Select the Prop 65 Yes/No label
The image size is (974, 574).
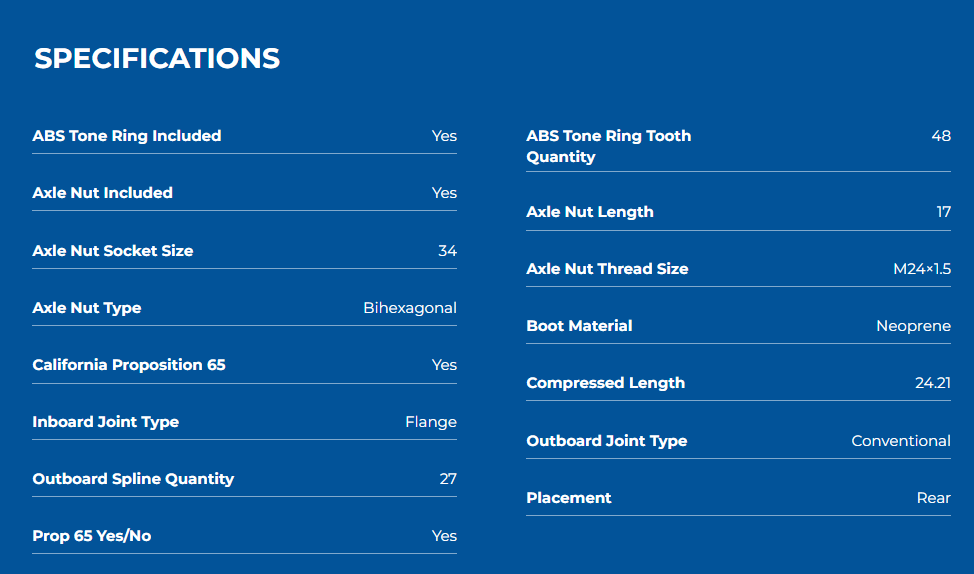point(92,535)
